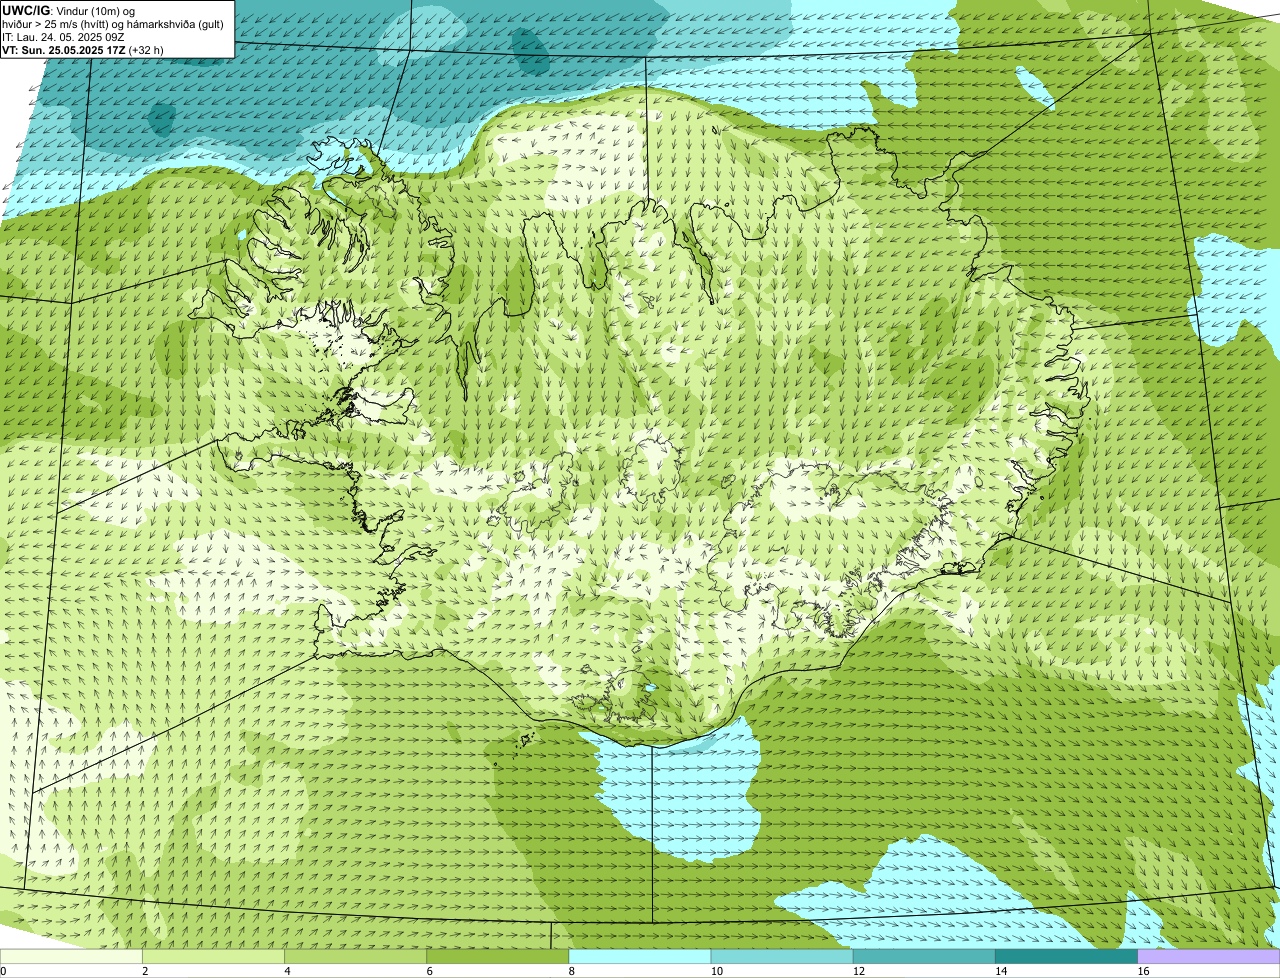Click the legend label '12'
The width and height of the screenshot is (1280, 978).
(x=859, y=971)
